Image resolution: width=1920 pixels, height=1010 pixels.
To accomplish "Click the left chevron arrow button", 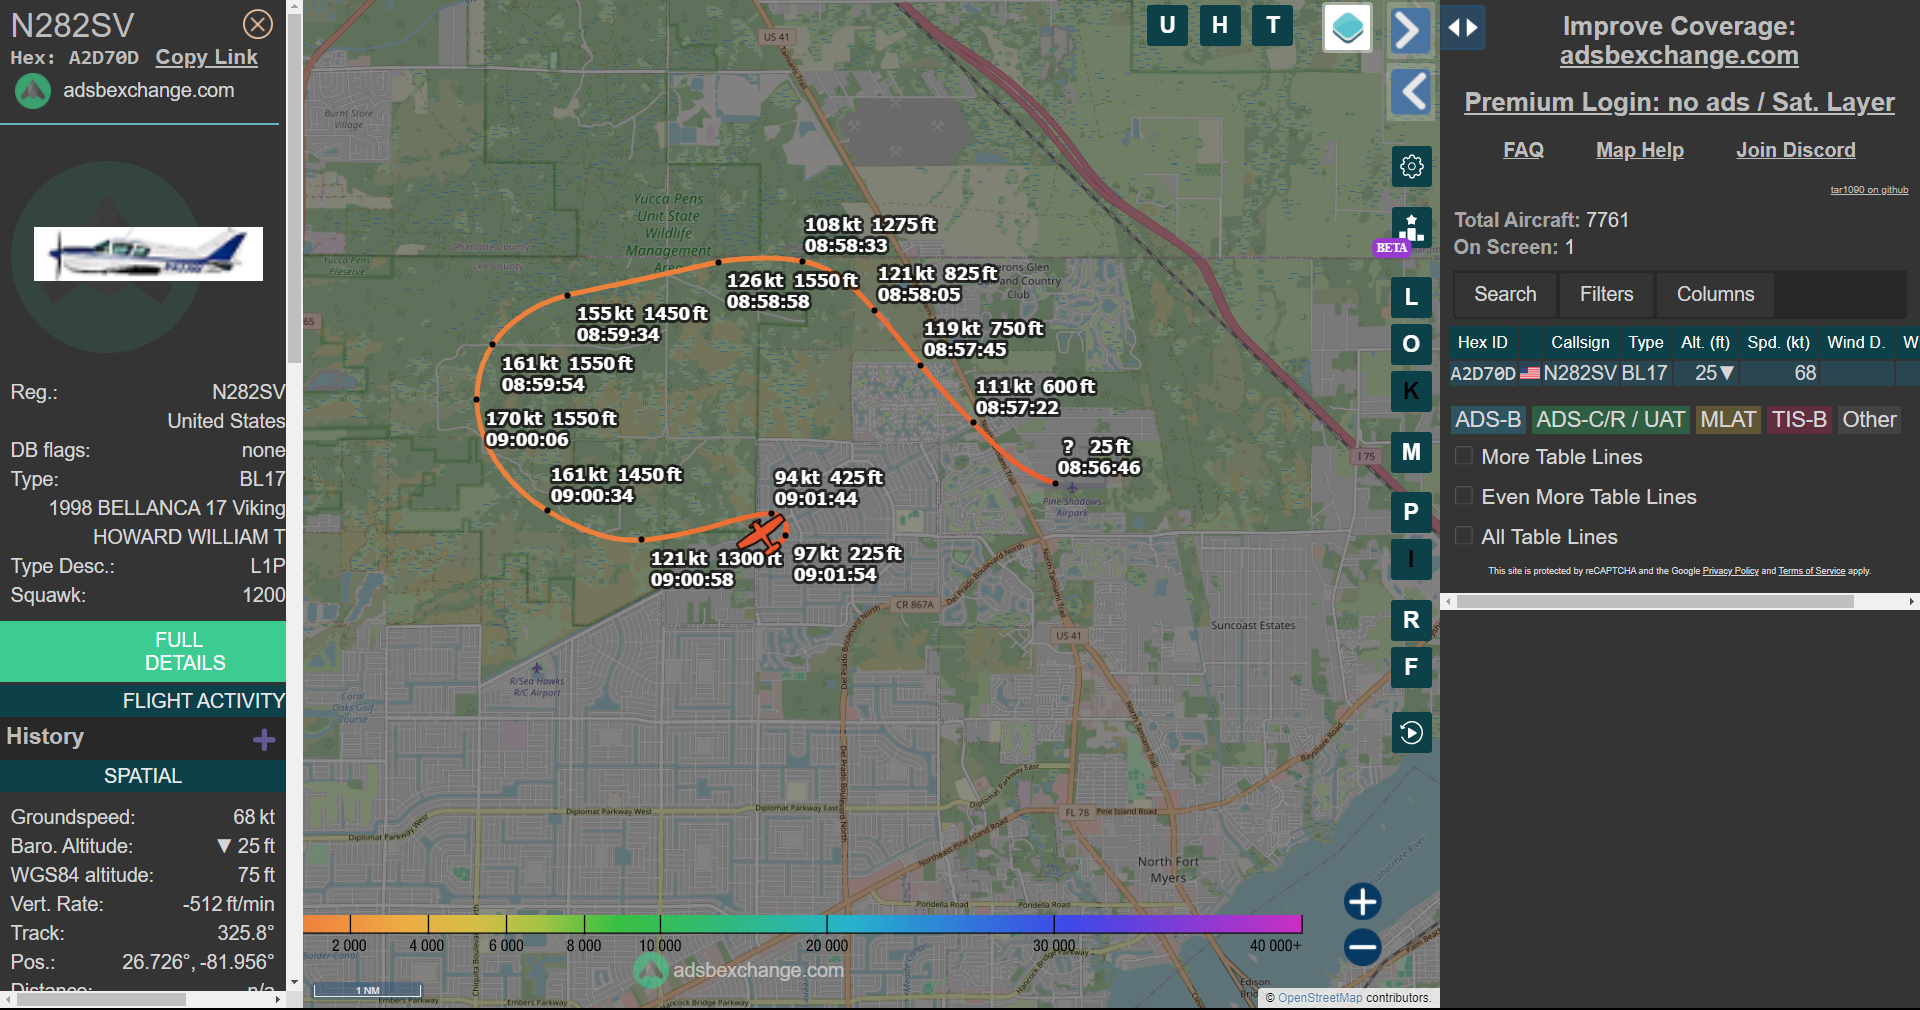I will click(x=1412, y=92).
